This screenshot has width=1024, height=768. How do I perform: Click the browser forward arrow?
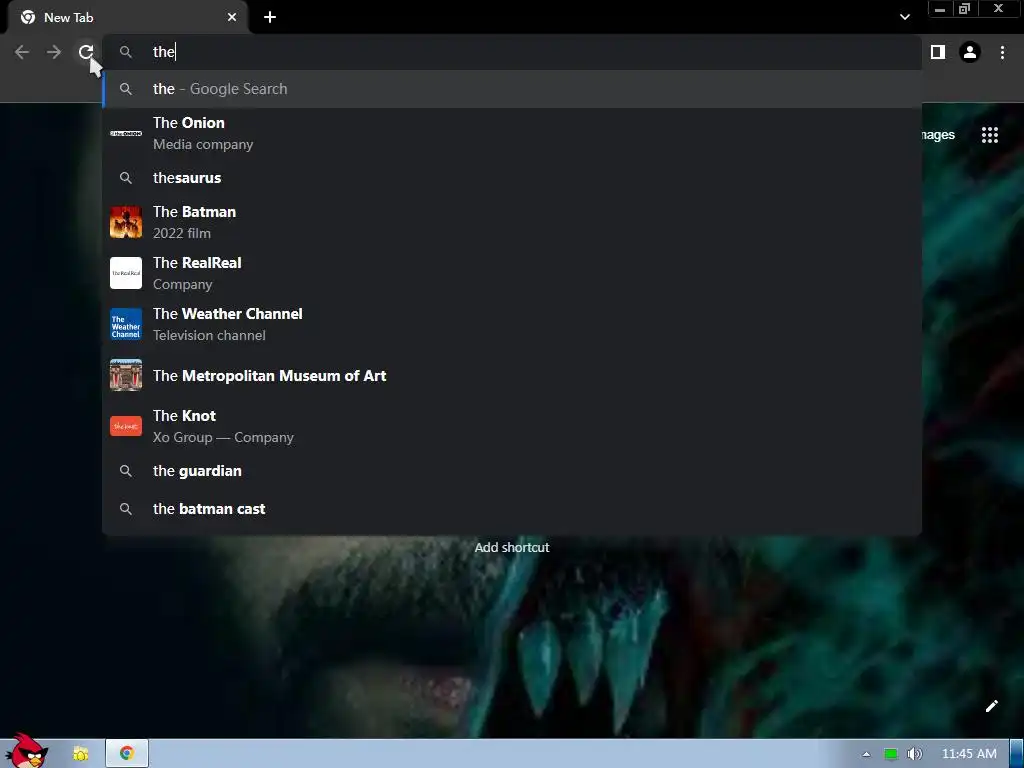click(x=54, y=52)
